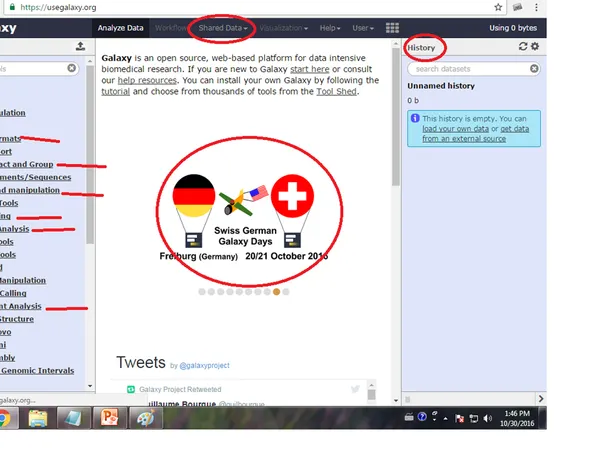600x450 pixels.
Task: Show hidden tray icons arrow
Action: coord(446,418)
